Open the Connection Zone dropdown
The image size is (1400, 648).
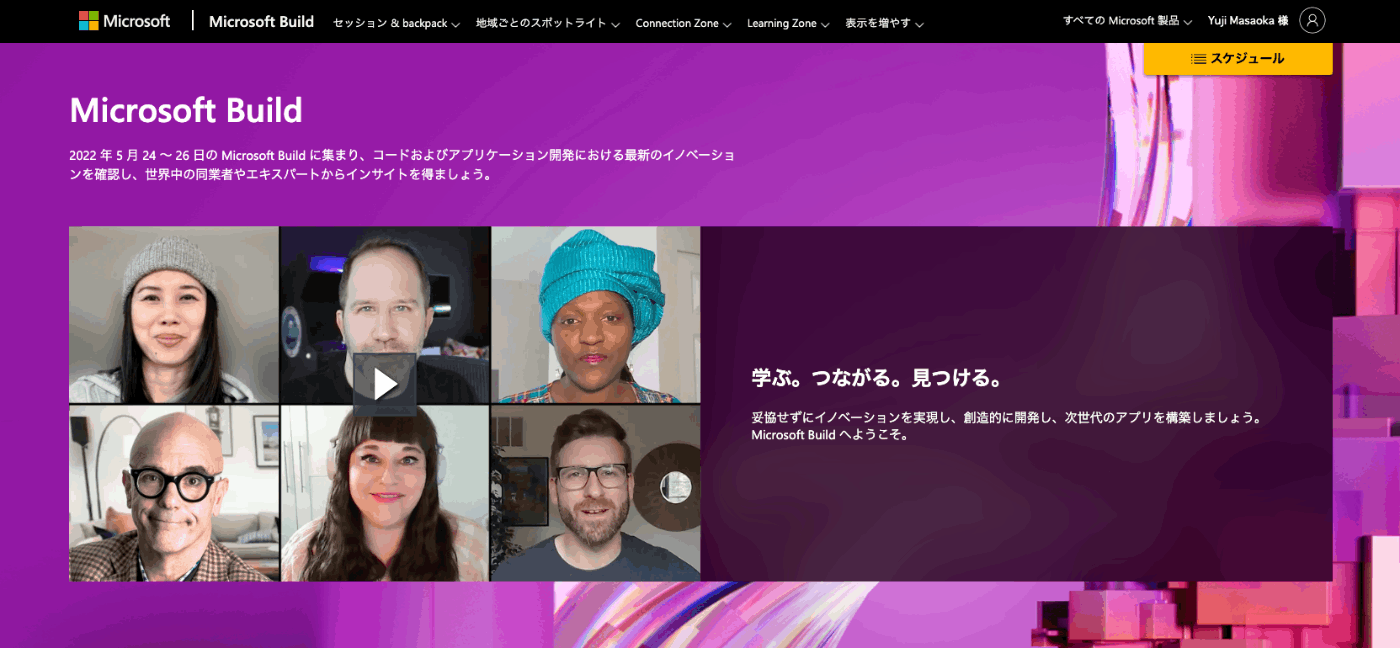coord(683,23)
